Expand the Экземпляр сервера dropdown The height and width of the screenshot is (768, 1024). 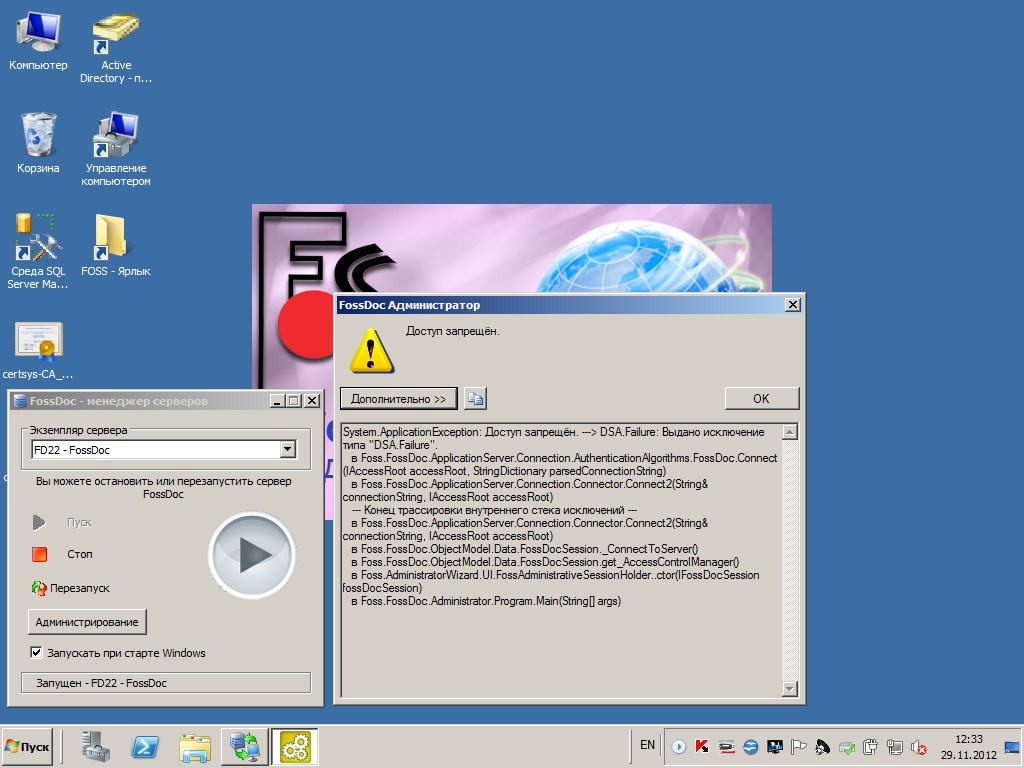coord(287,449)
